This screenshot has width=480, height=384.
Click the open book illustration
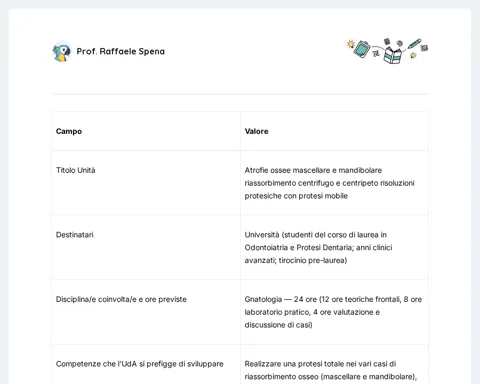pos(392,55)
